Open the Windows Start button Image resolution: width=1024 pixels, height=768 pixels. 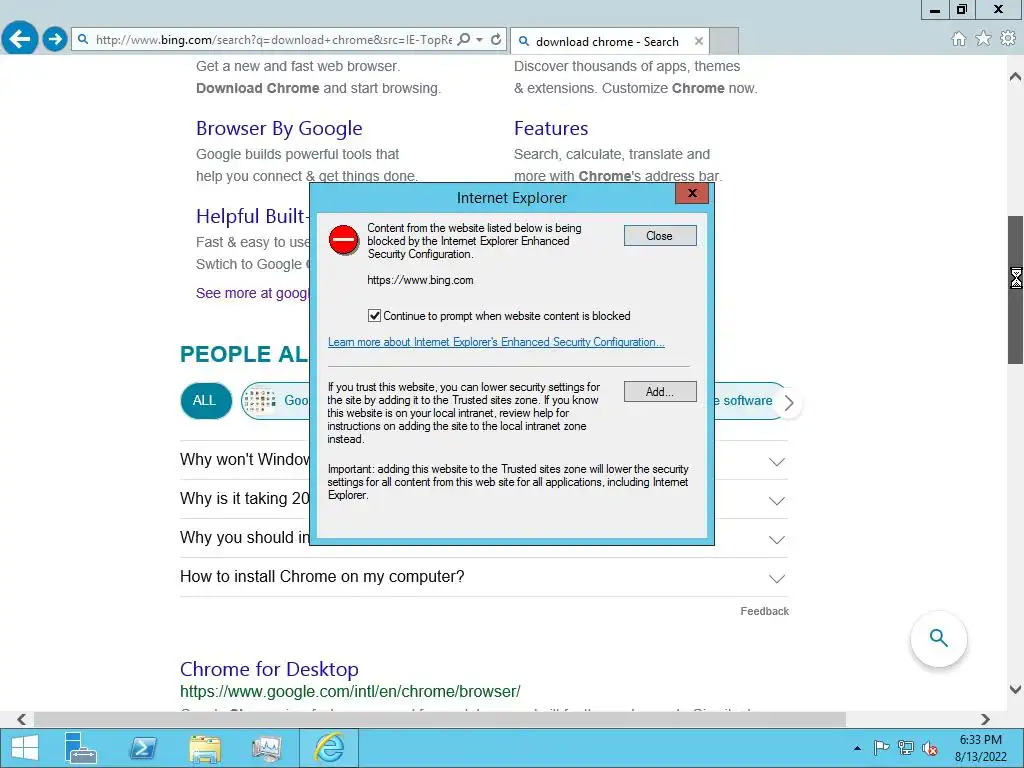25,748
